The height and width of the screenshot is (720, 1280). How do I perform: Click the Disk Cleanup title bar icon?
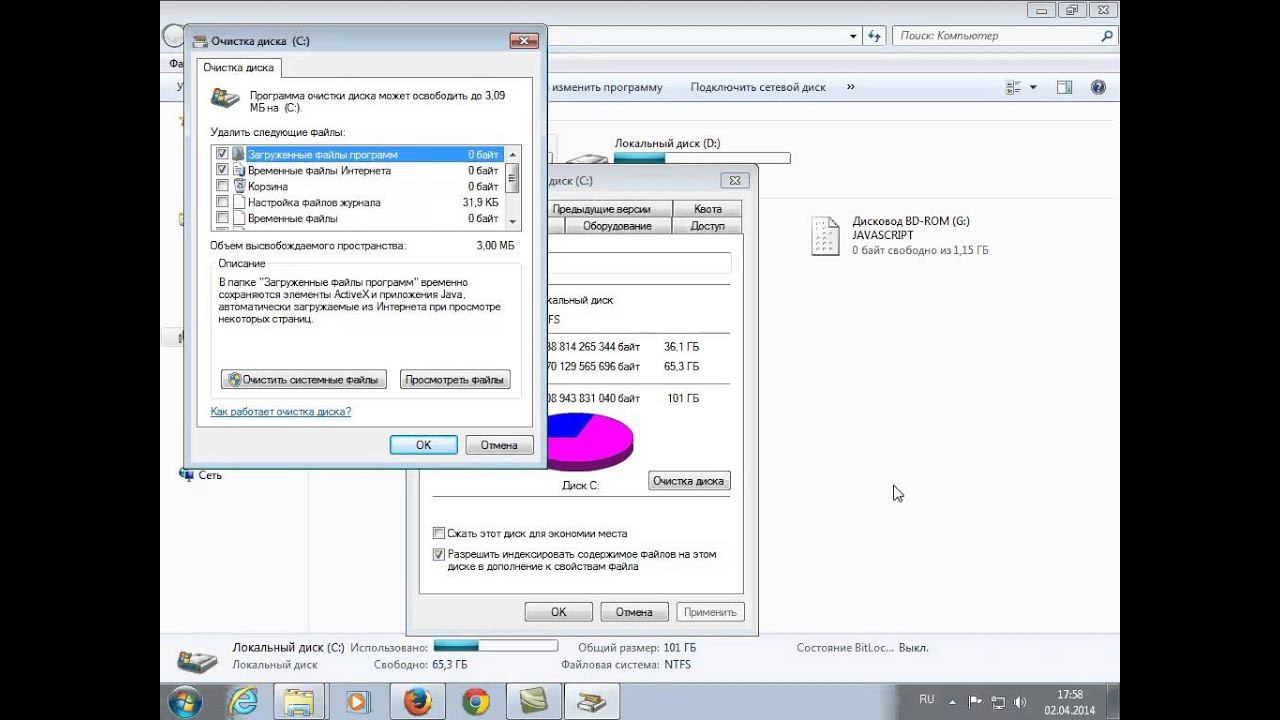200,41
